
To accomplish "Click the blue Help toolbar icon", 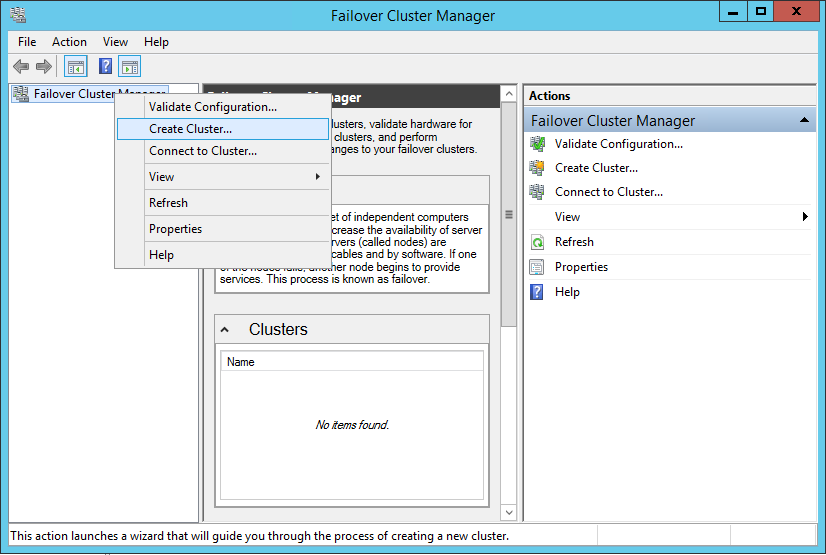I will coord(105,66).
